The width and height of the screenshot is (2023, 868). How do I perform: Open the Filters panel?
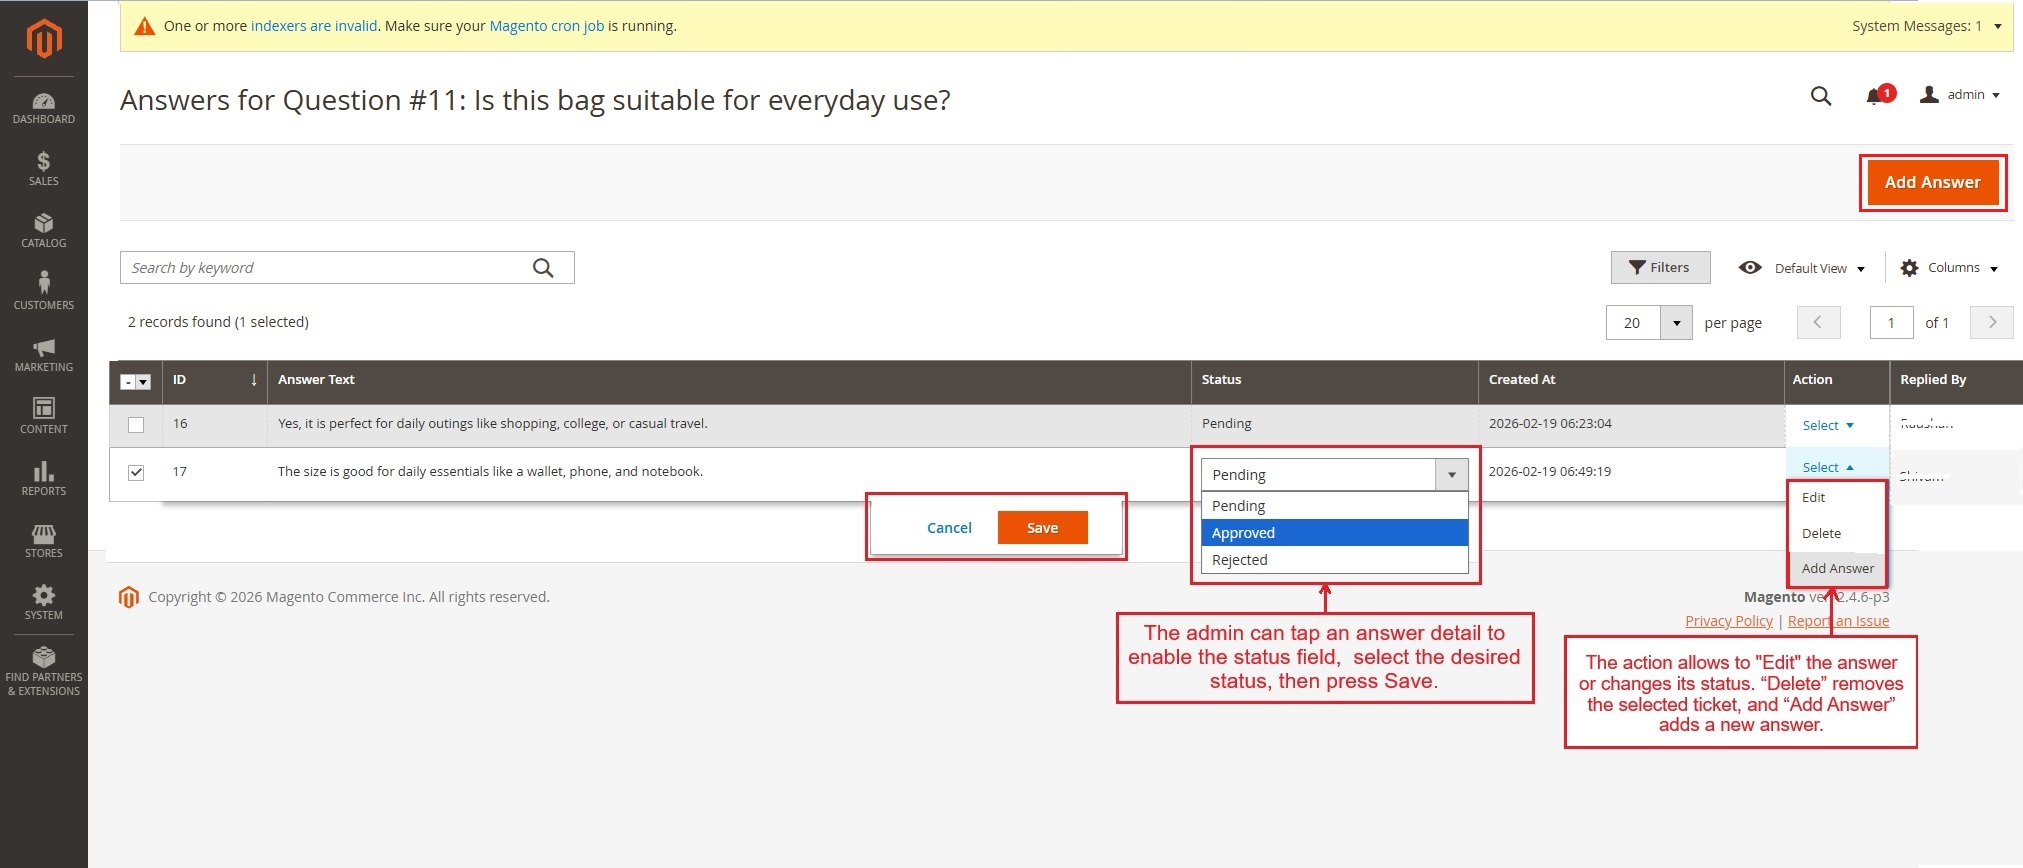[1660, 268]
